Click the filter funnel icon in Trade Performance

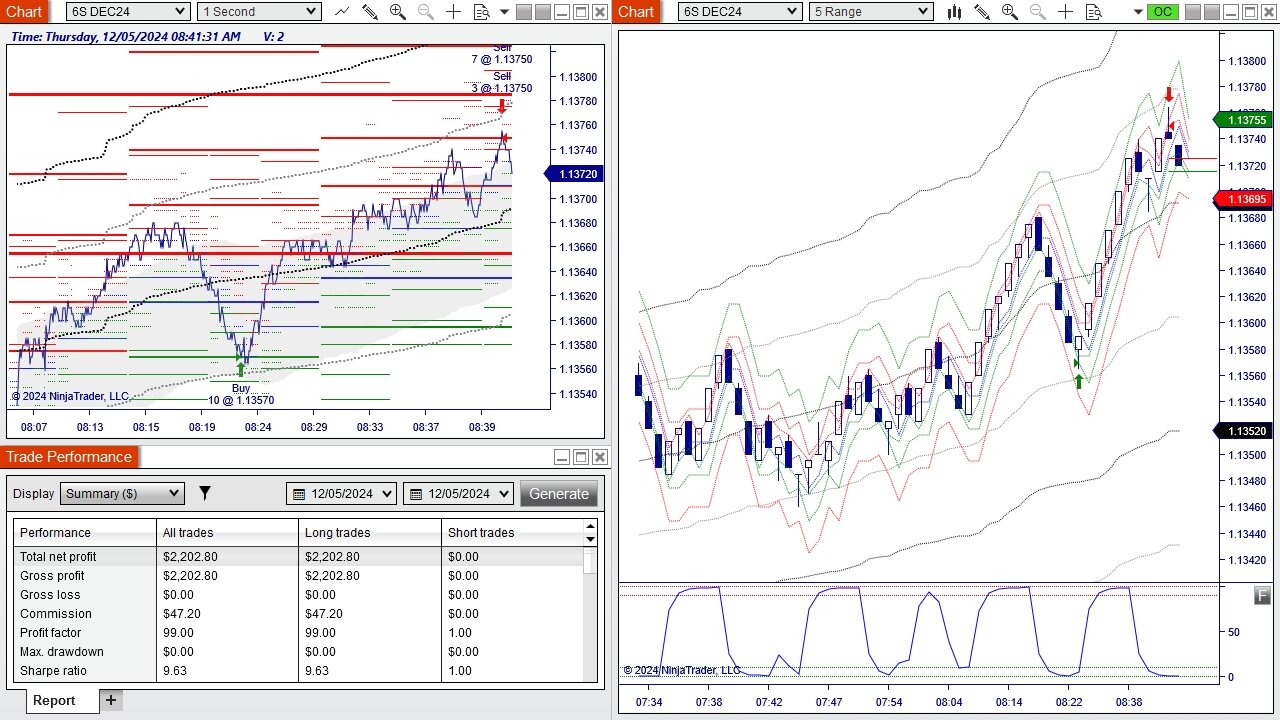click(205, 493)
